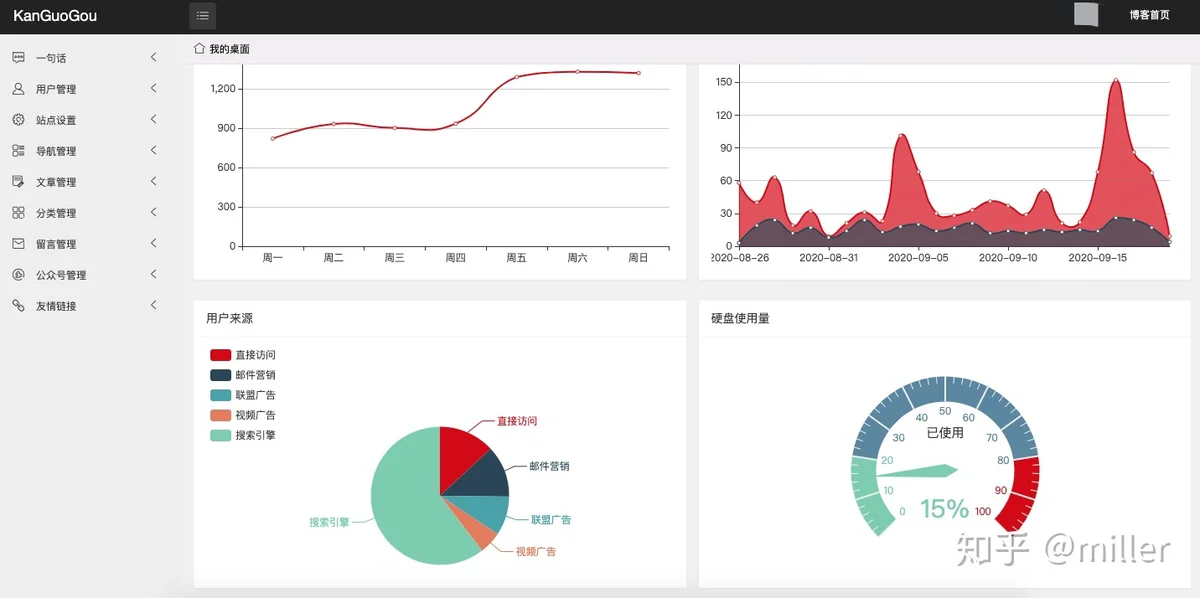This screenshot has width=1200, height=598.
Task: Expand the 公众号管理 menu chevron
Action: pyautogui.click(x=153, y=275)
